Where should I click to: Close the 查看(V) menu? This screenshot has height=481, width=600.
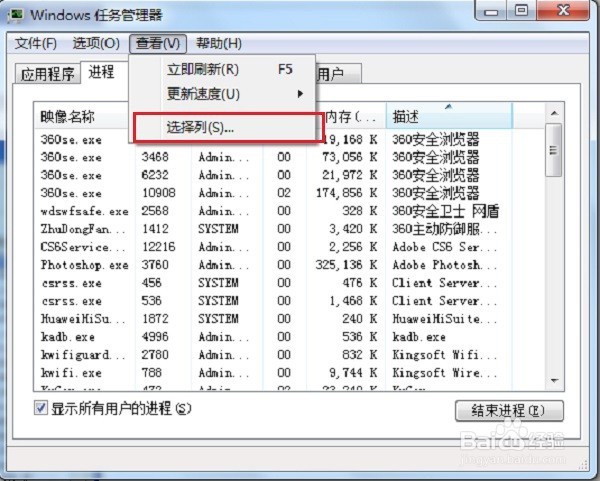pyautogui.click(x=158, y=43)
